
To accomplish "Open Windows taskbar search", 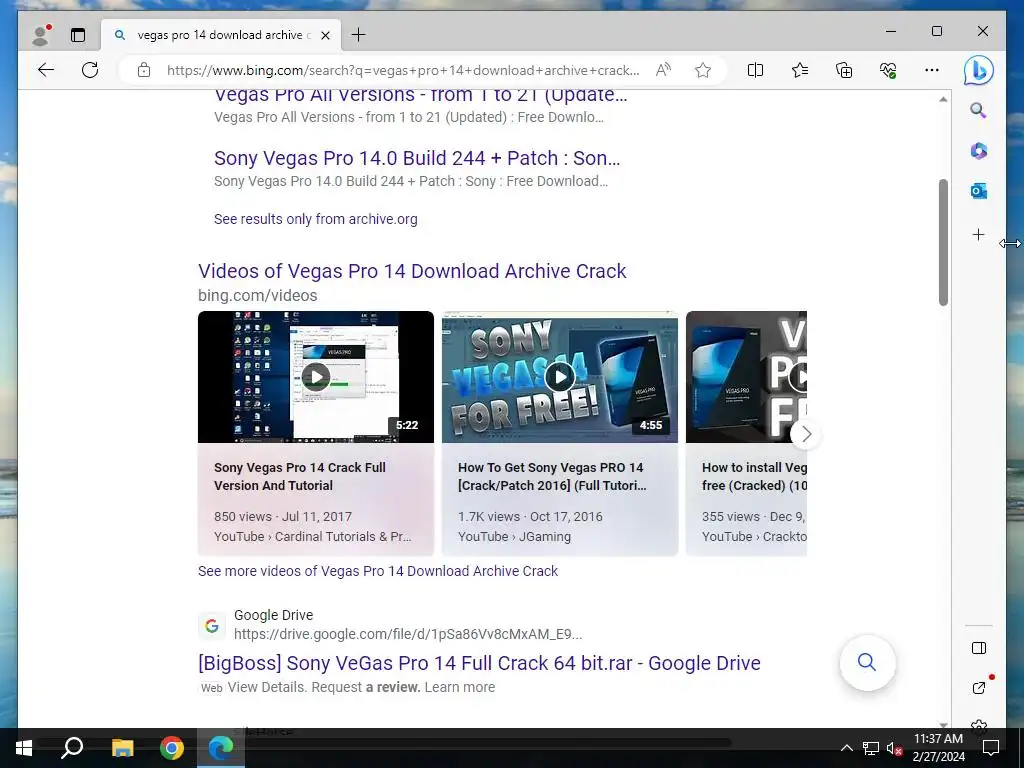I will [x=72, y=748].
